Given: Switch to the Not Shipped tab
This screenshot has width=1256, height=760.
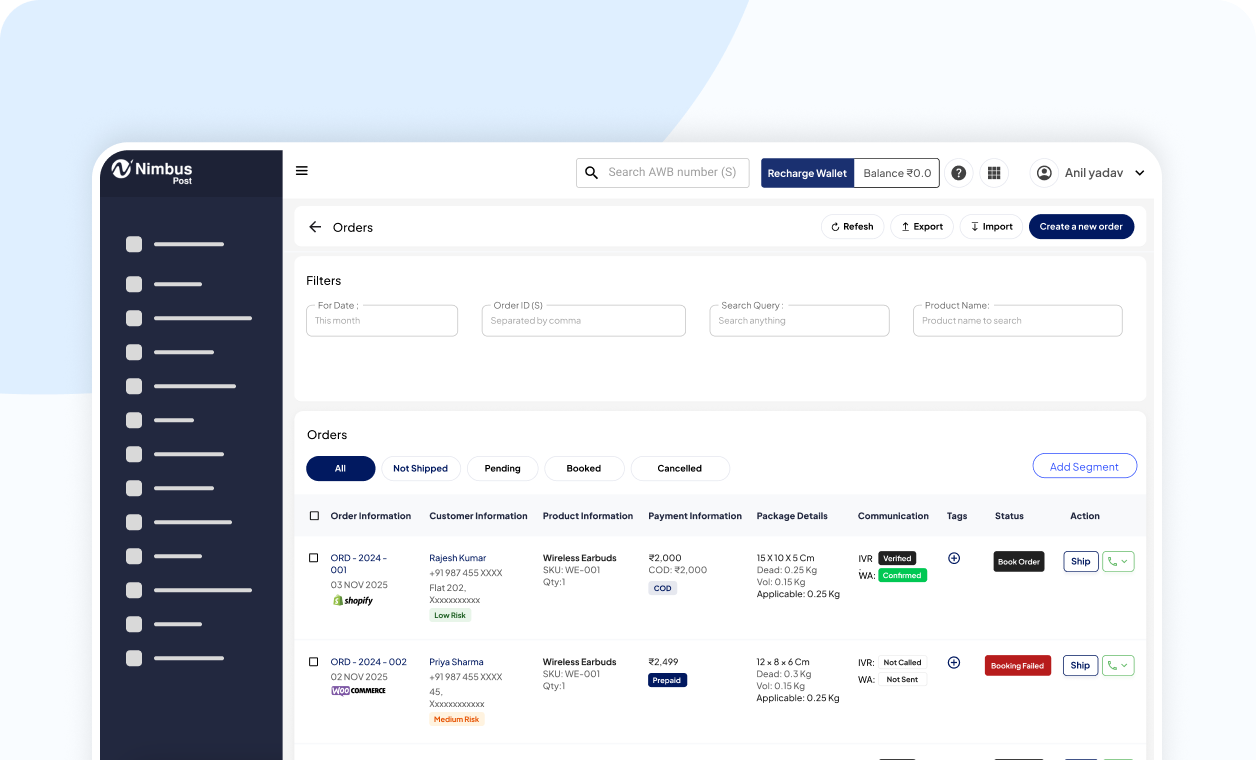Looking at the screenshot, I should (420, 468).
